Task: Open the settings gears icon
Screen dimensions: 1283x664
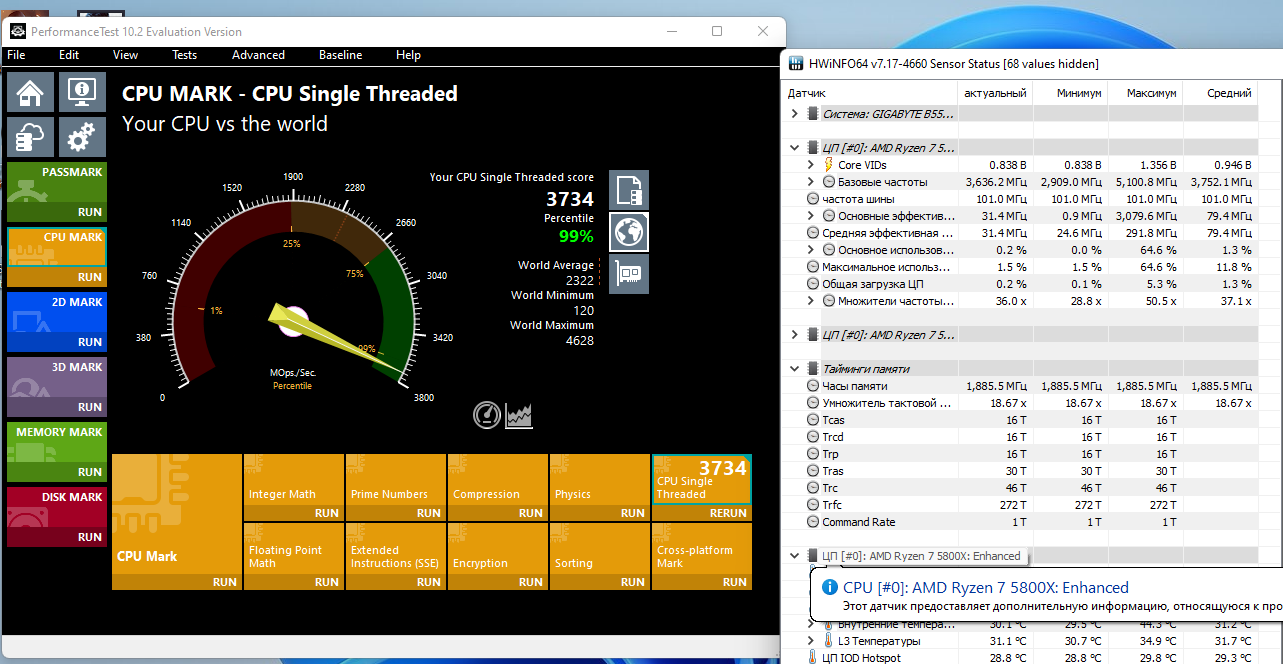Action: pyautogui.click(x=82, y=136)
